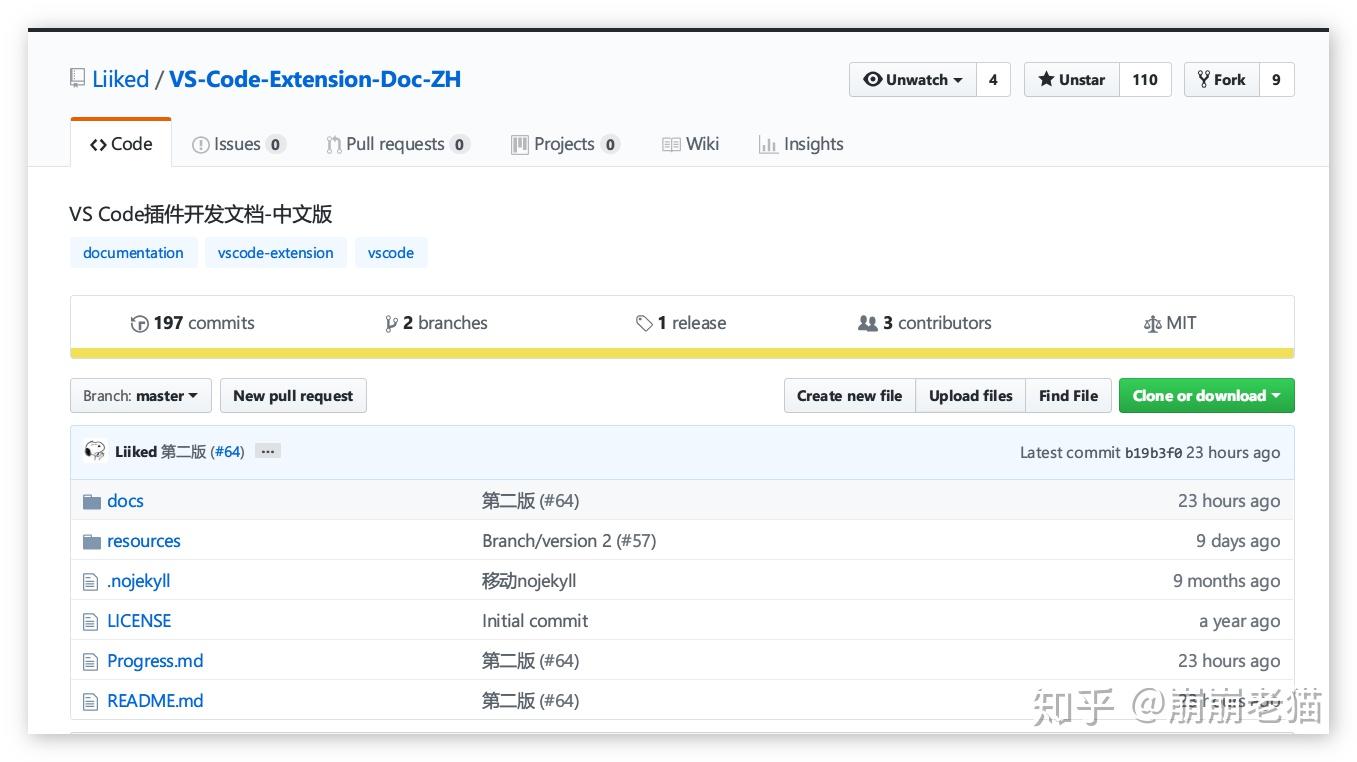Click the MIT license scale icon
The image size is (1357, 762).
[1152, 323]
